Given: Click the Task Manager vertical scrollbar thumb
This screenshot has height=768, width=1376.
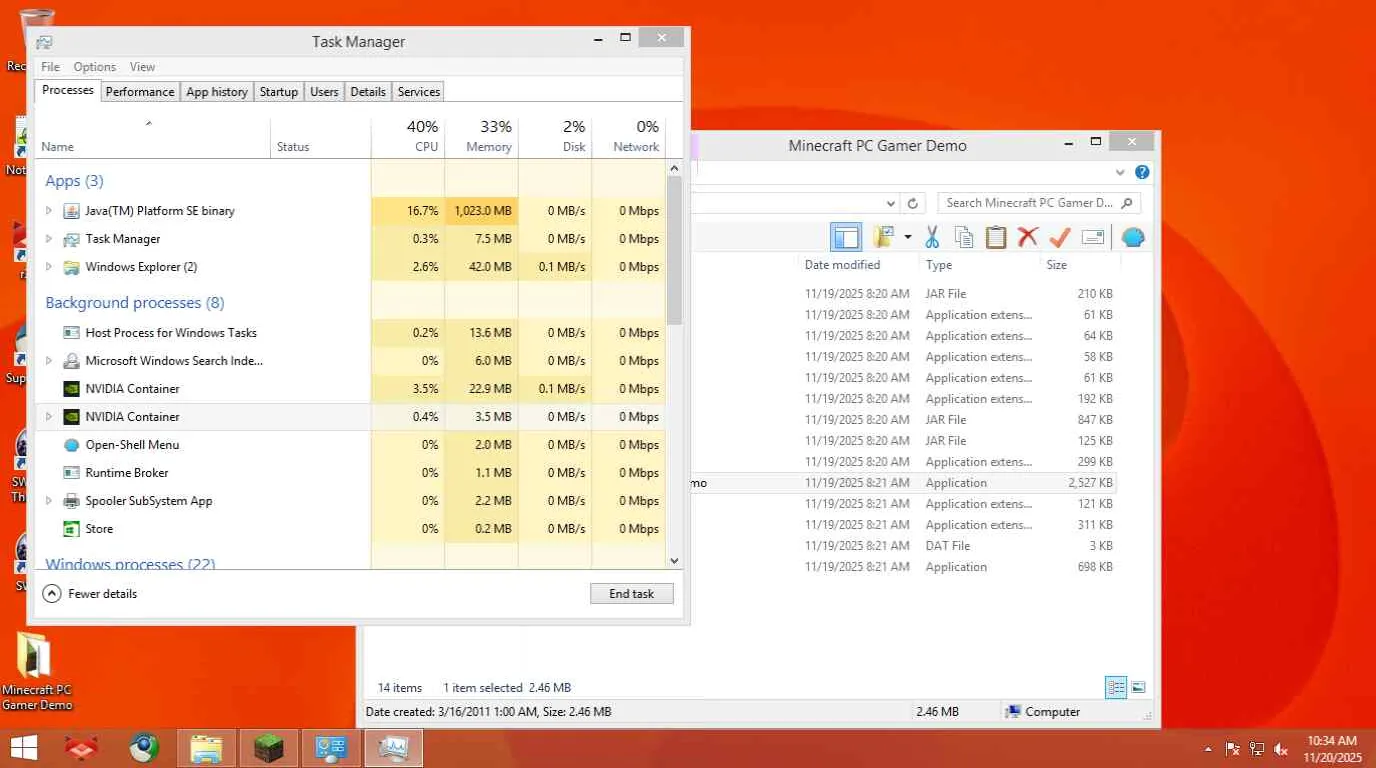Looking at the screenshot, I should click(x=674, y=250).
